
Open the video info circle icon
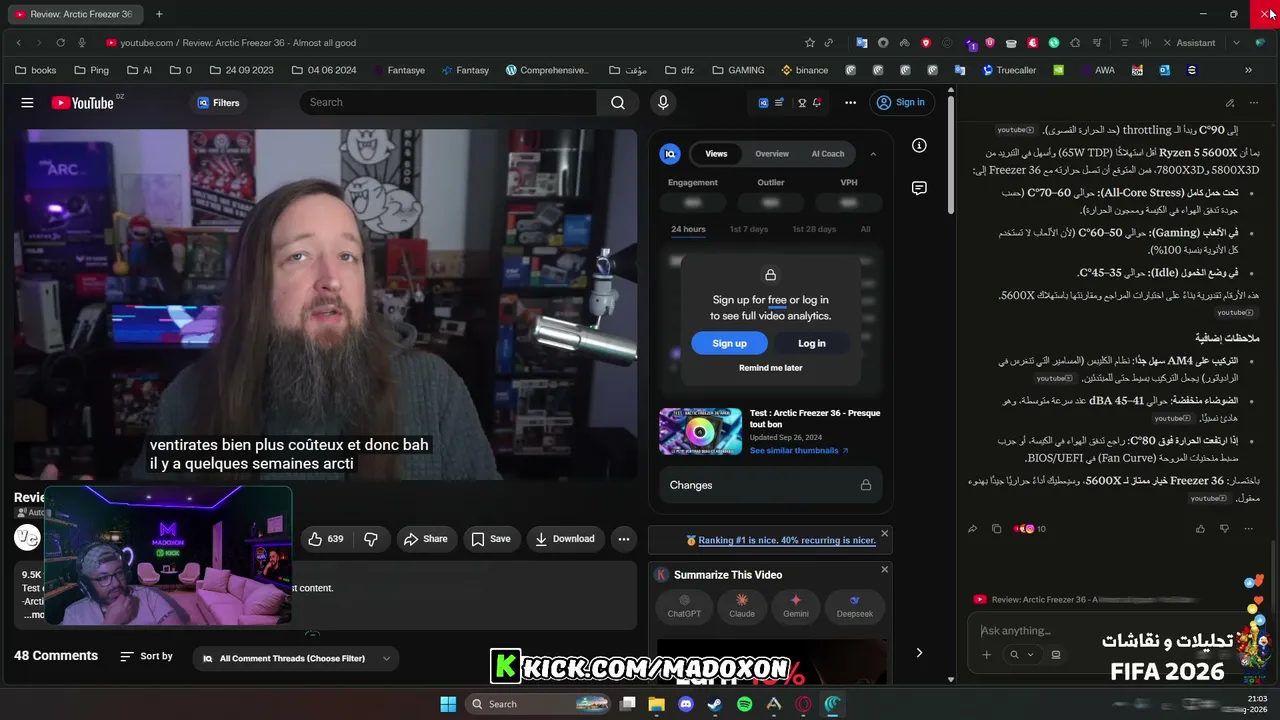click(919, 145)
